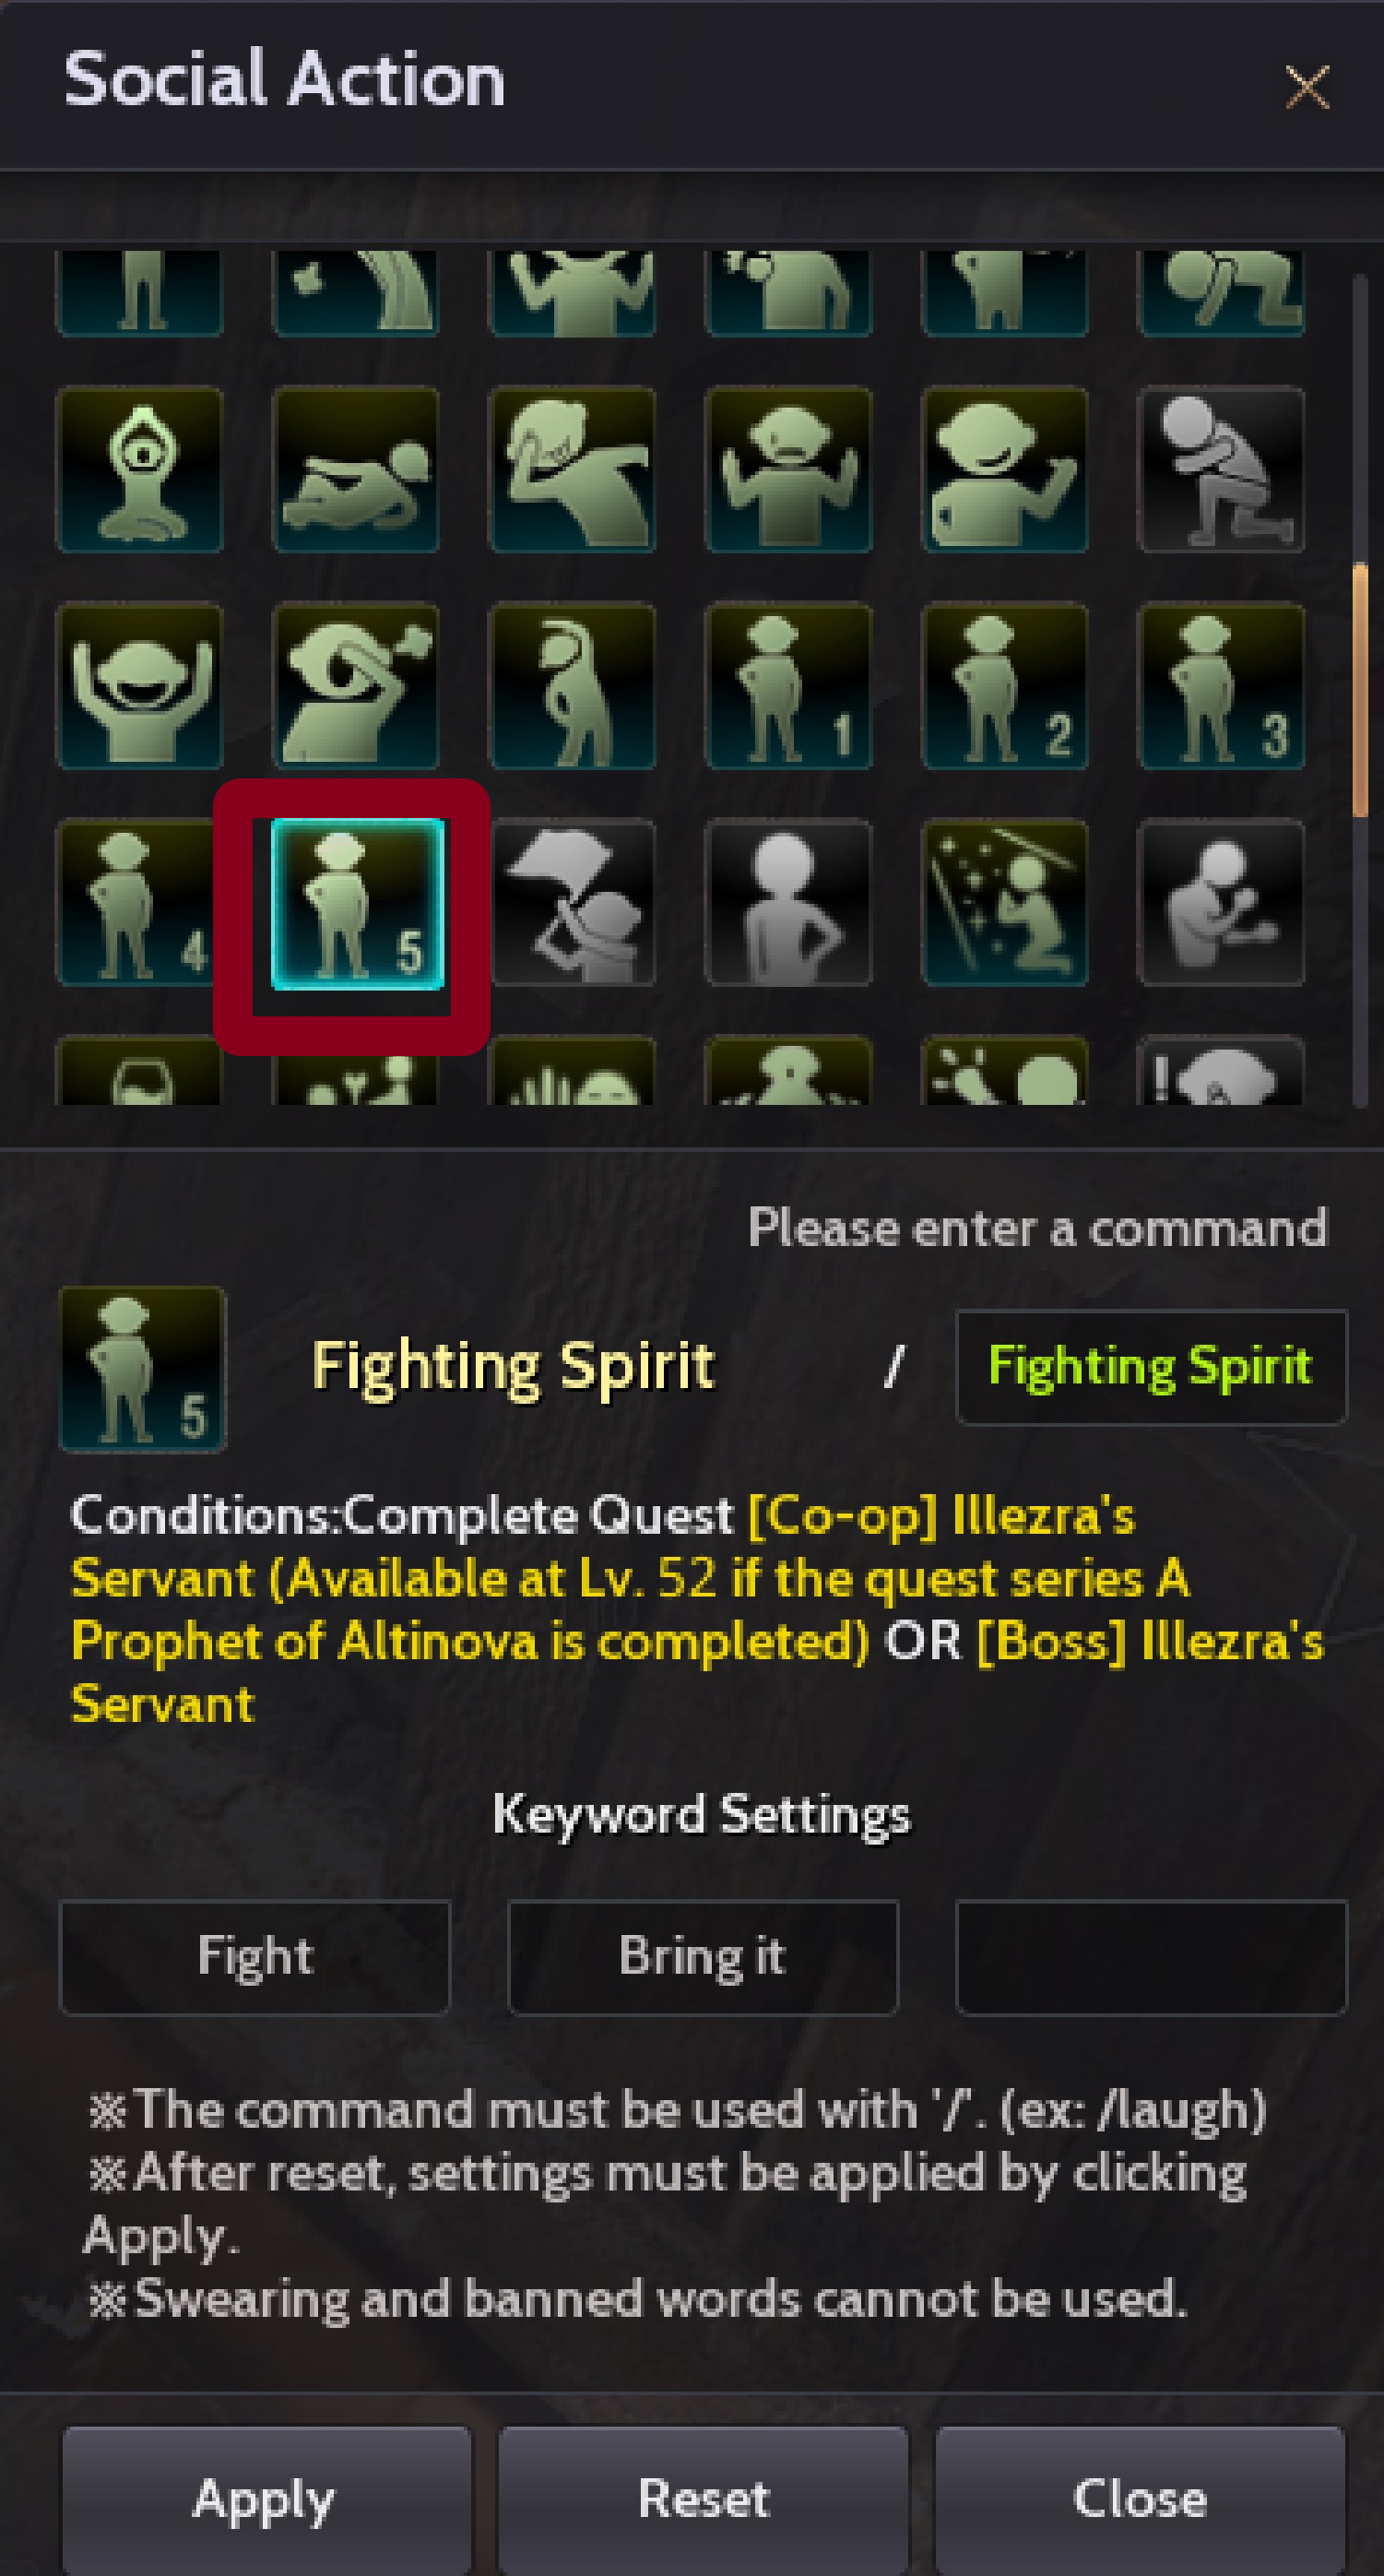Click the Reset button
The image size is (1384, 2576).
tap(703, 2498)
